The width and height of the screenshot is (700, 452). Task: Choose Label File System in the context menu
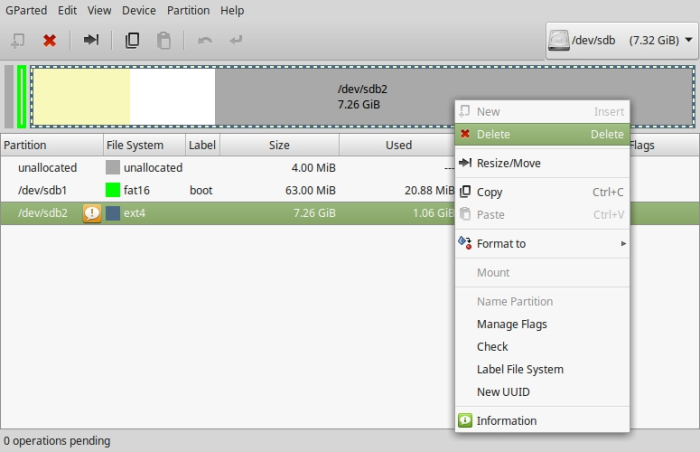(x=542, y=369)
